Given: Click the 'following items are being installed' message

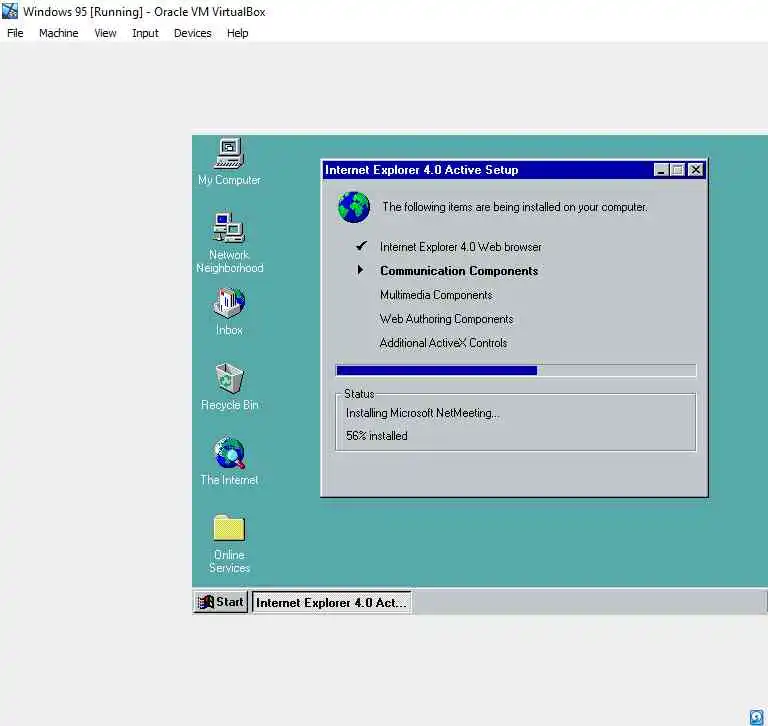Looking at the screenshot, I should coord(514,207).
